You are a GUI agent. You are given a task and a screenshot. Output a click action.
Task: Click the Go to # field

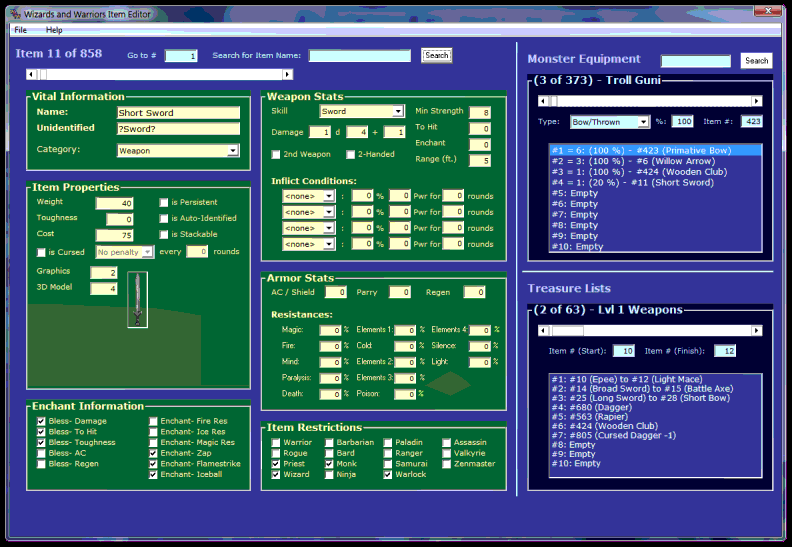click(181, 56)
